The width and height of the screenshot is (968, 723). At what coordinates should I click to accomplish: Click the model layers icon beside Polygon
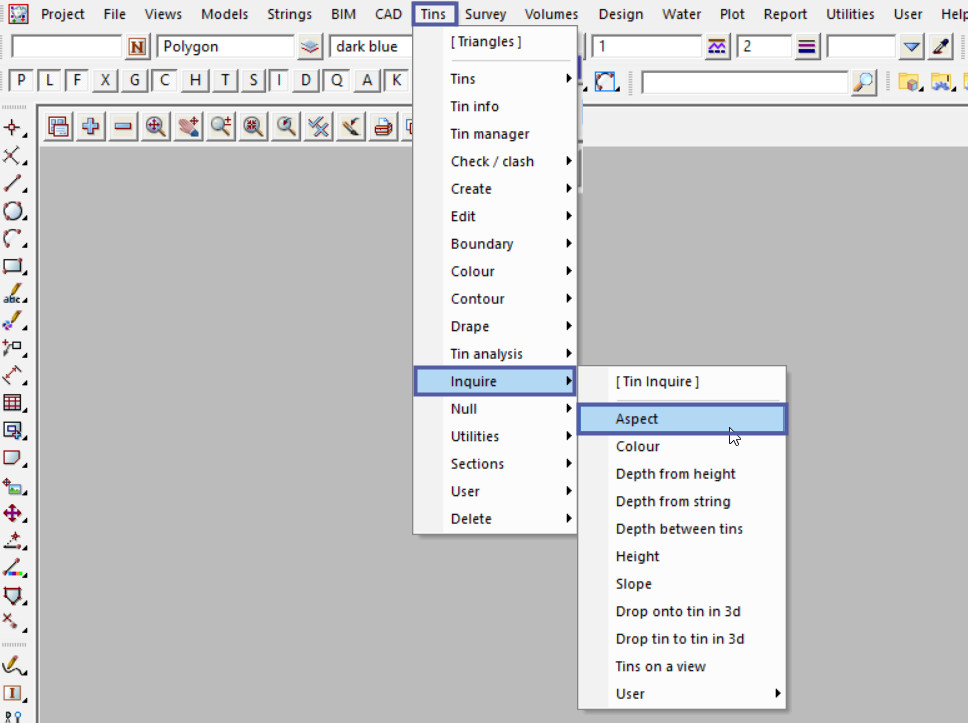pos(310,47)
